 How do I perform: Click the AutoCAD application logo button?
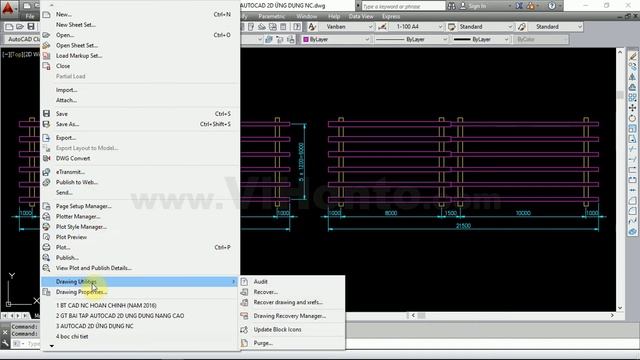[8, 9]
